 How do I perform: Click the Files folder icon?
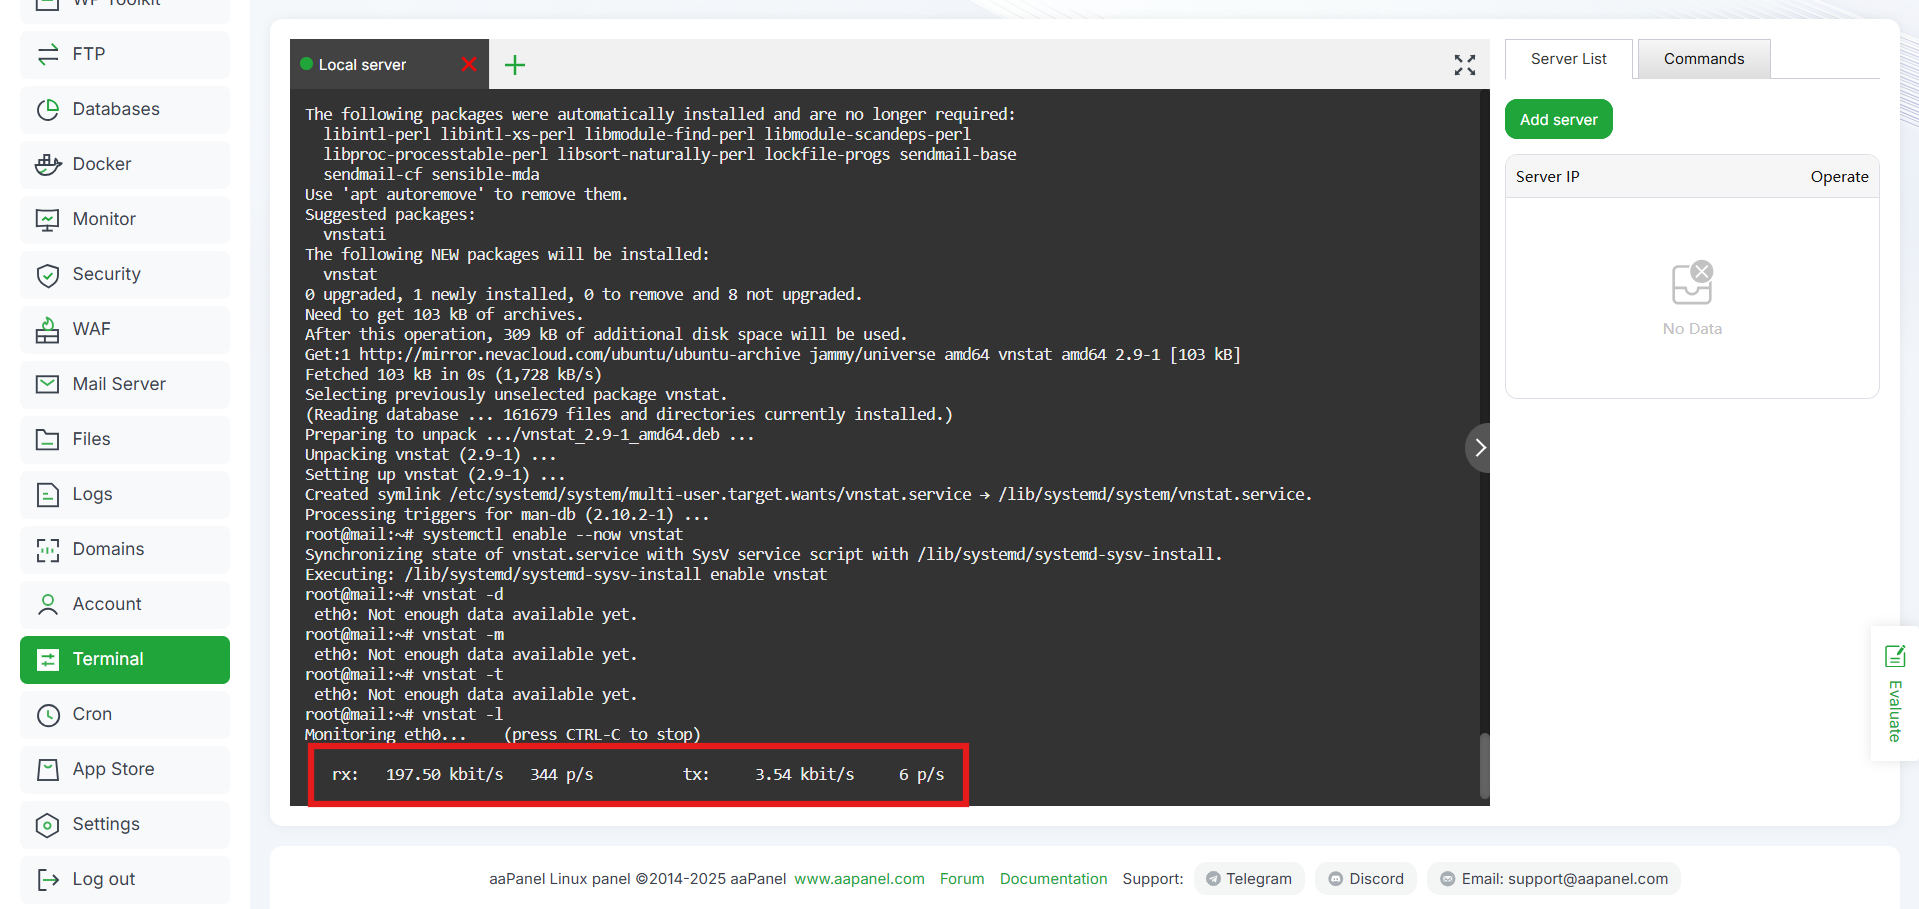pos(48,439)
